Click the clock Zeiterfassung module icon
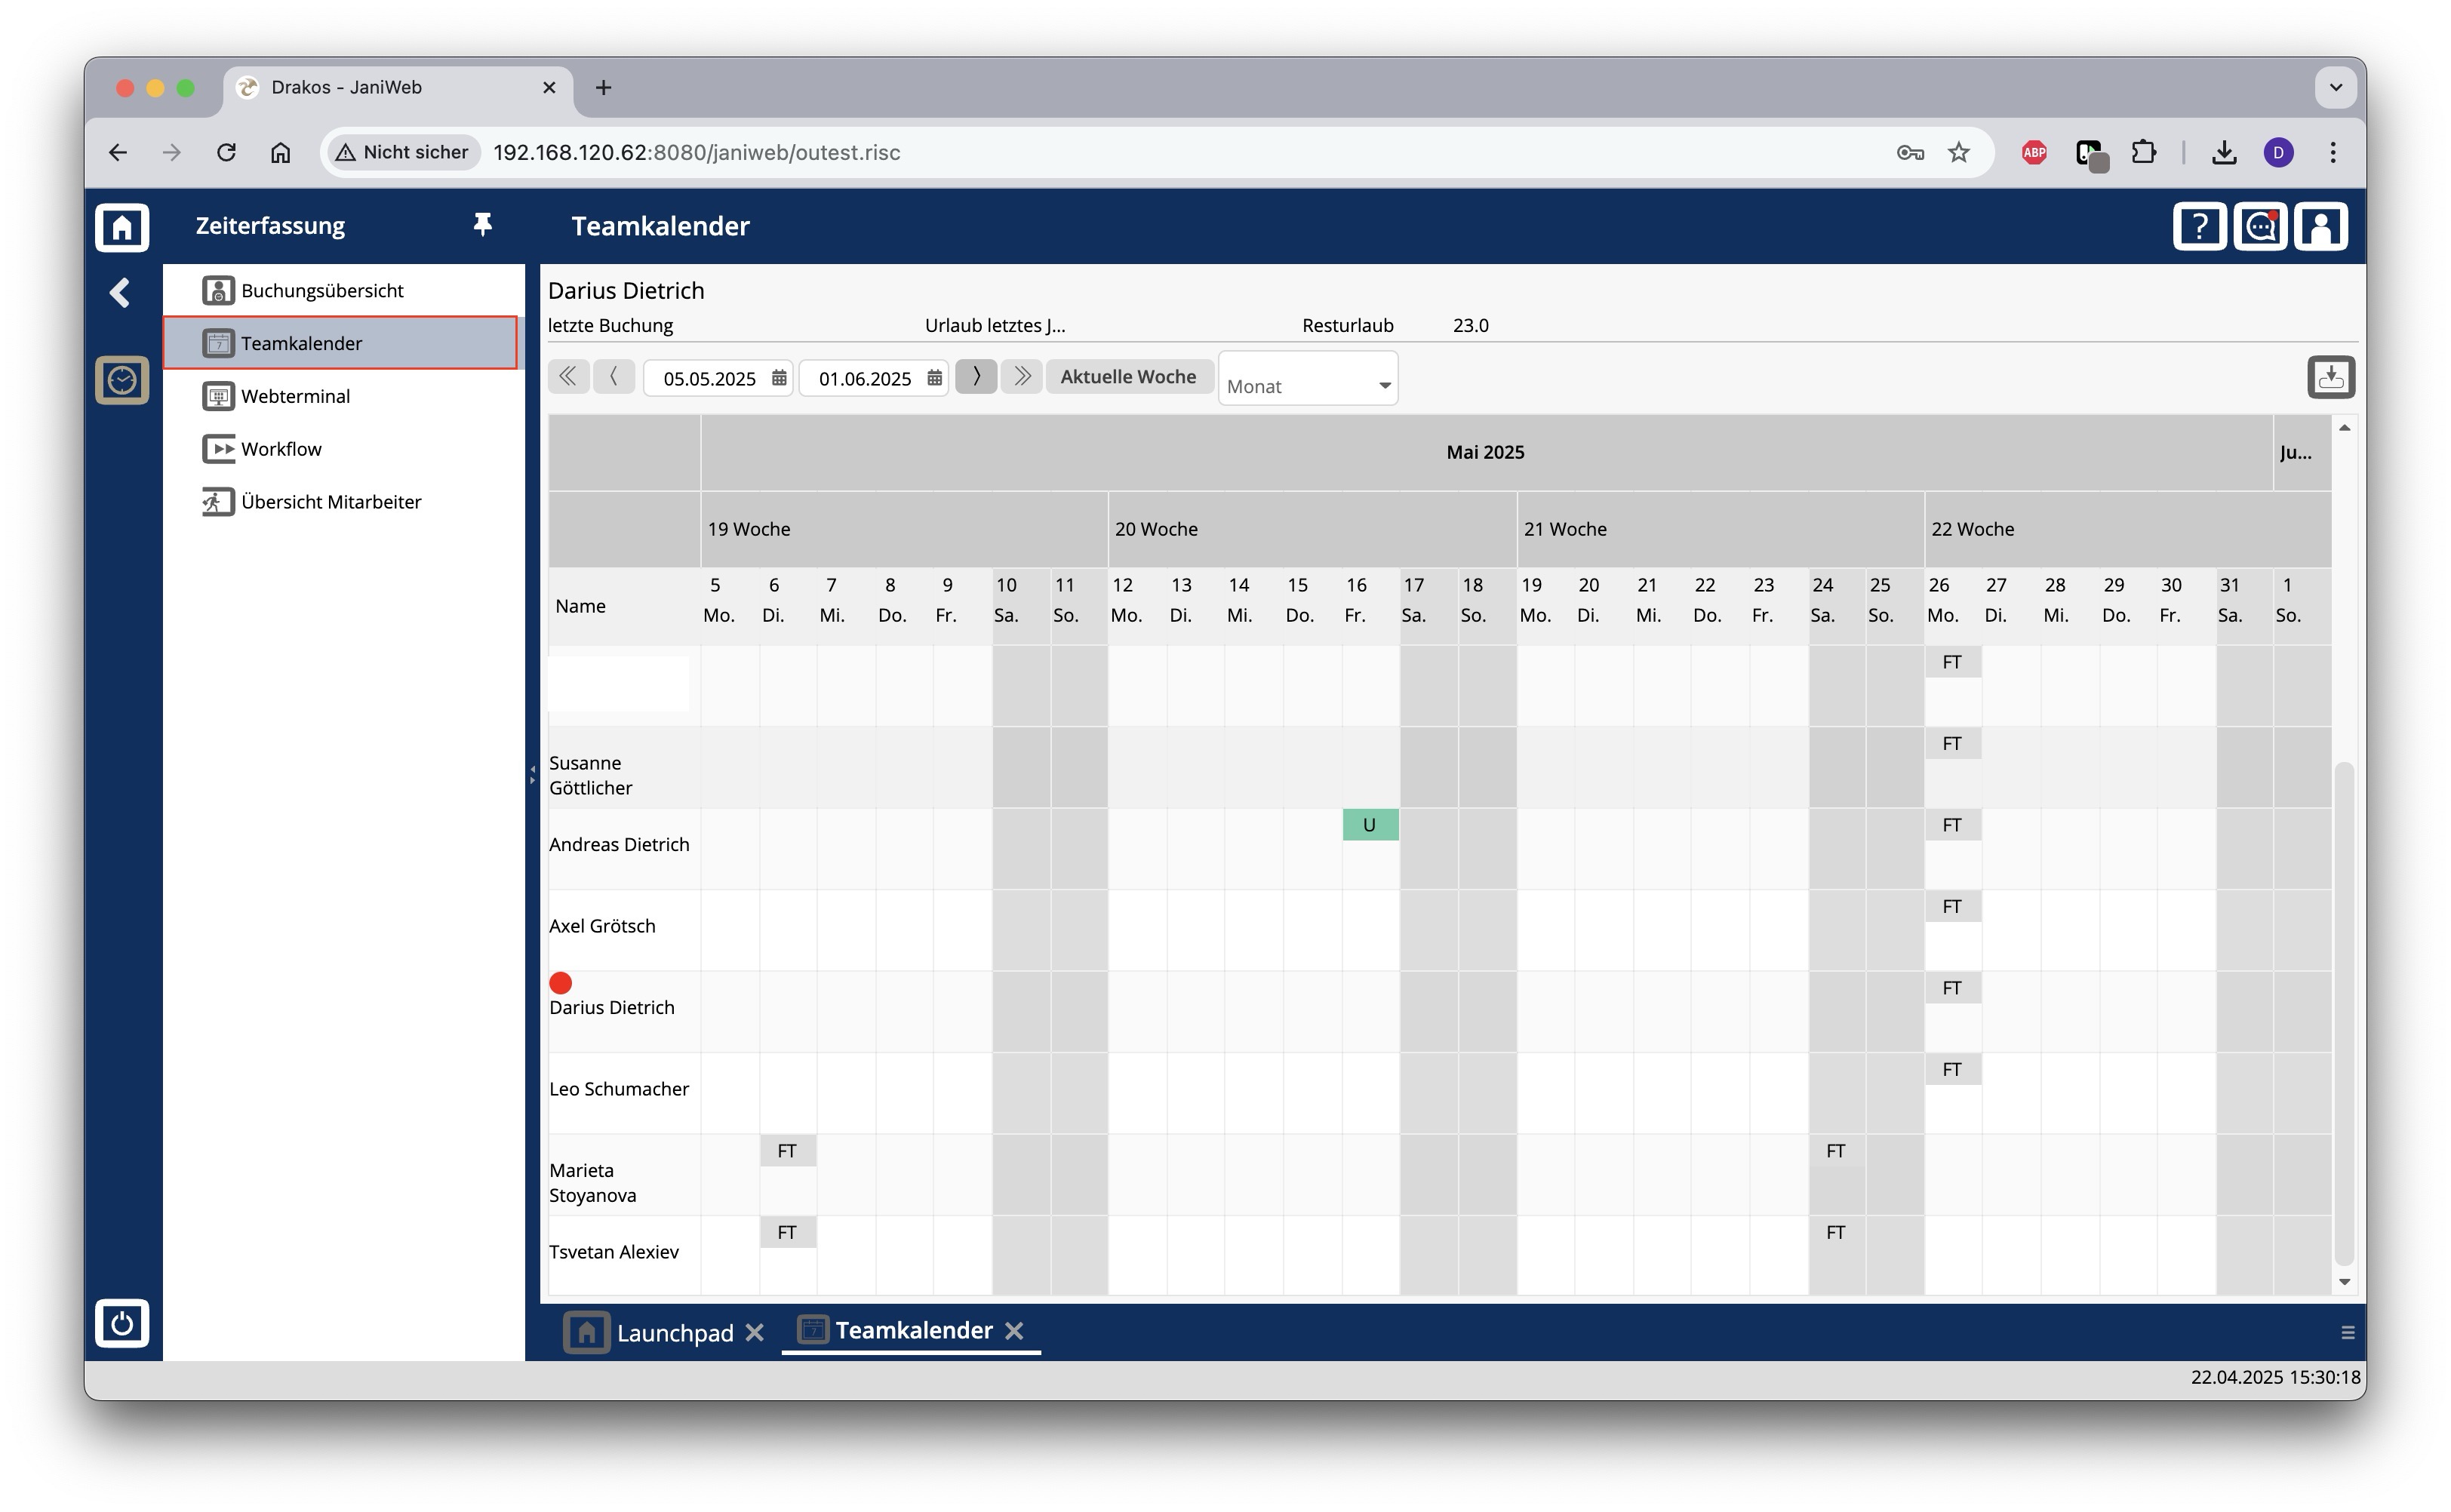Viewport: 2451px width, 1512px height. pyautogui.click(x=122, y=381)
